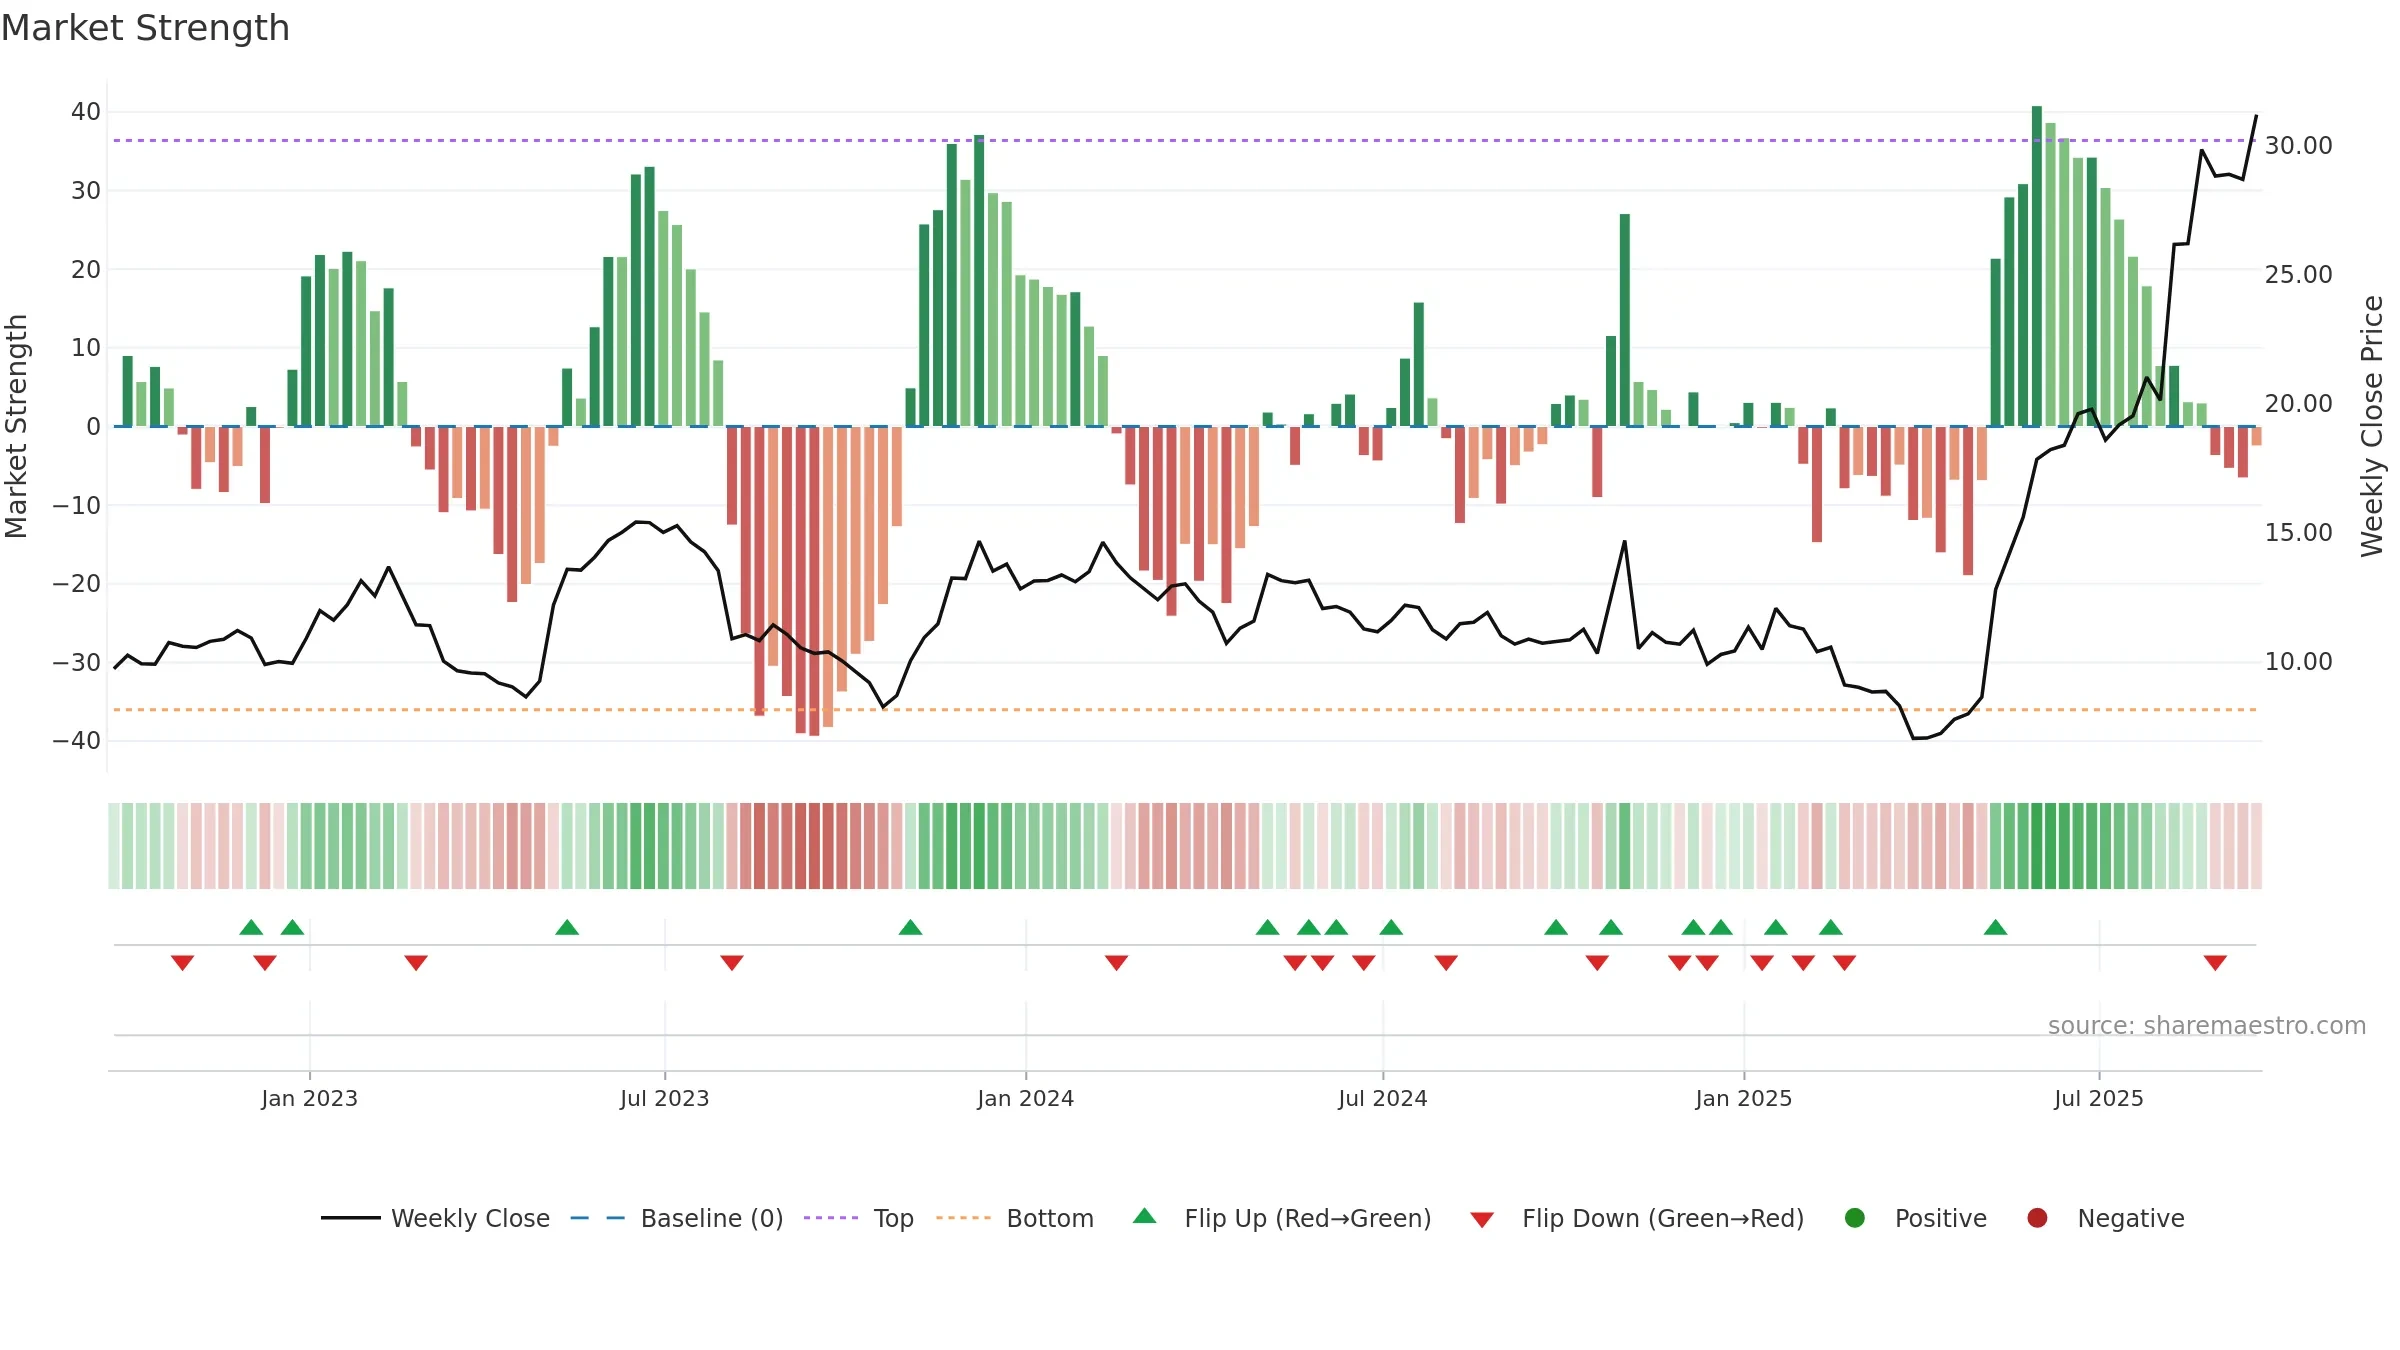Click the Jan 2025 x-axis label
This screenshot has height=1350, width=2400.
[1744, 1098]
